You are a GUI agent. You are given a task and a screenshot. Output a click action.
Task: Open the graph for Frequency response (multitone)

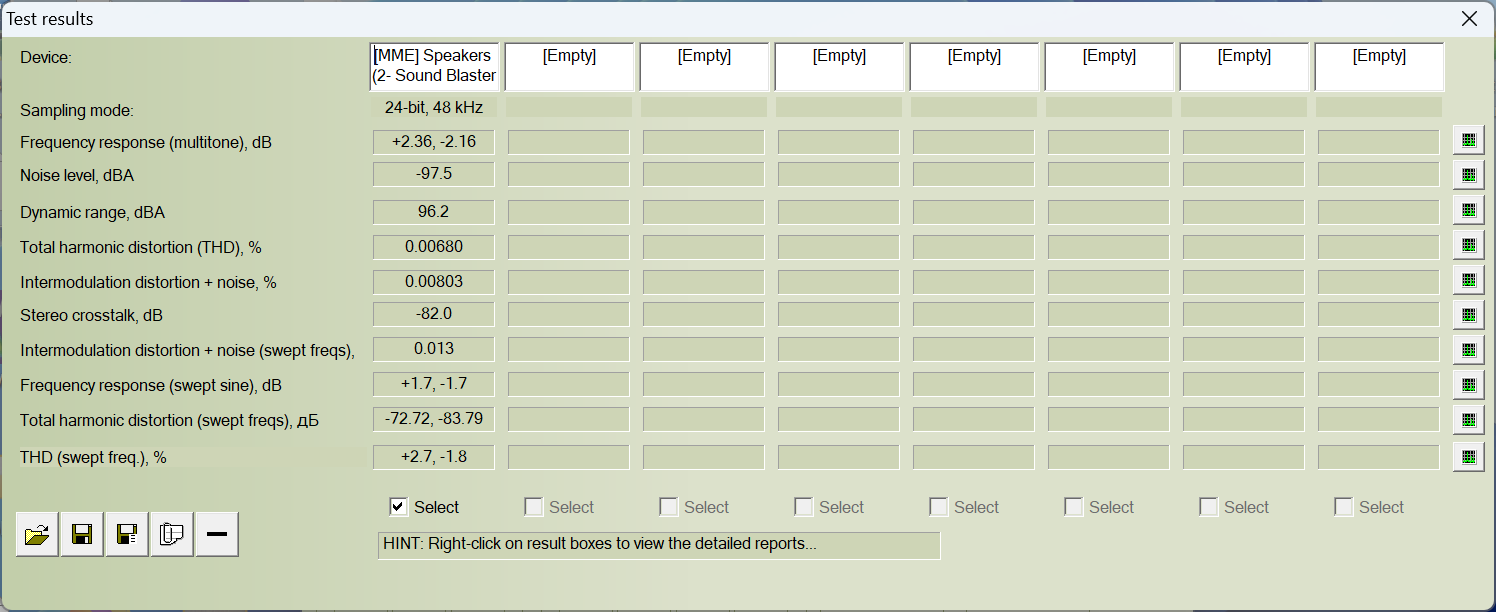1468,140
